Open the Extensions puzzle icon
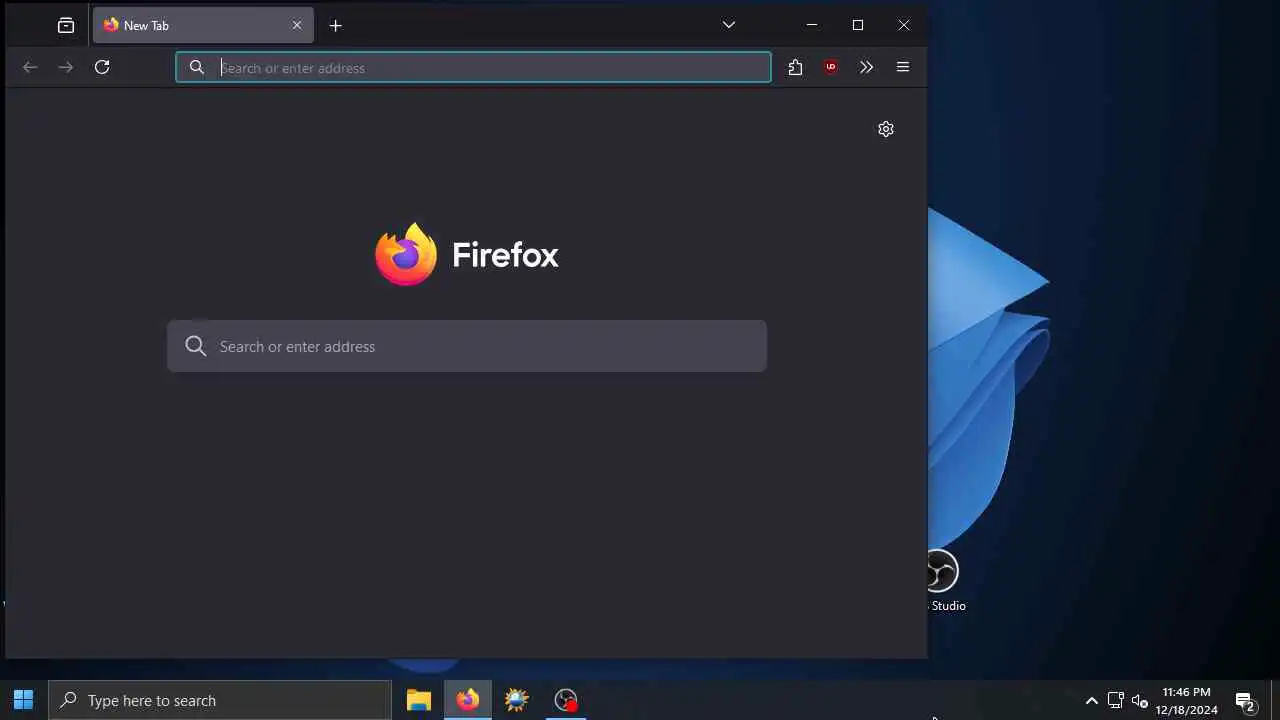The height and width of the screenshot is (720, 1280). coord(795,67)
